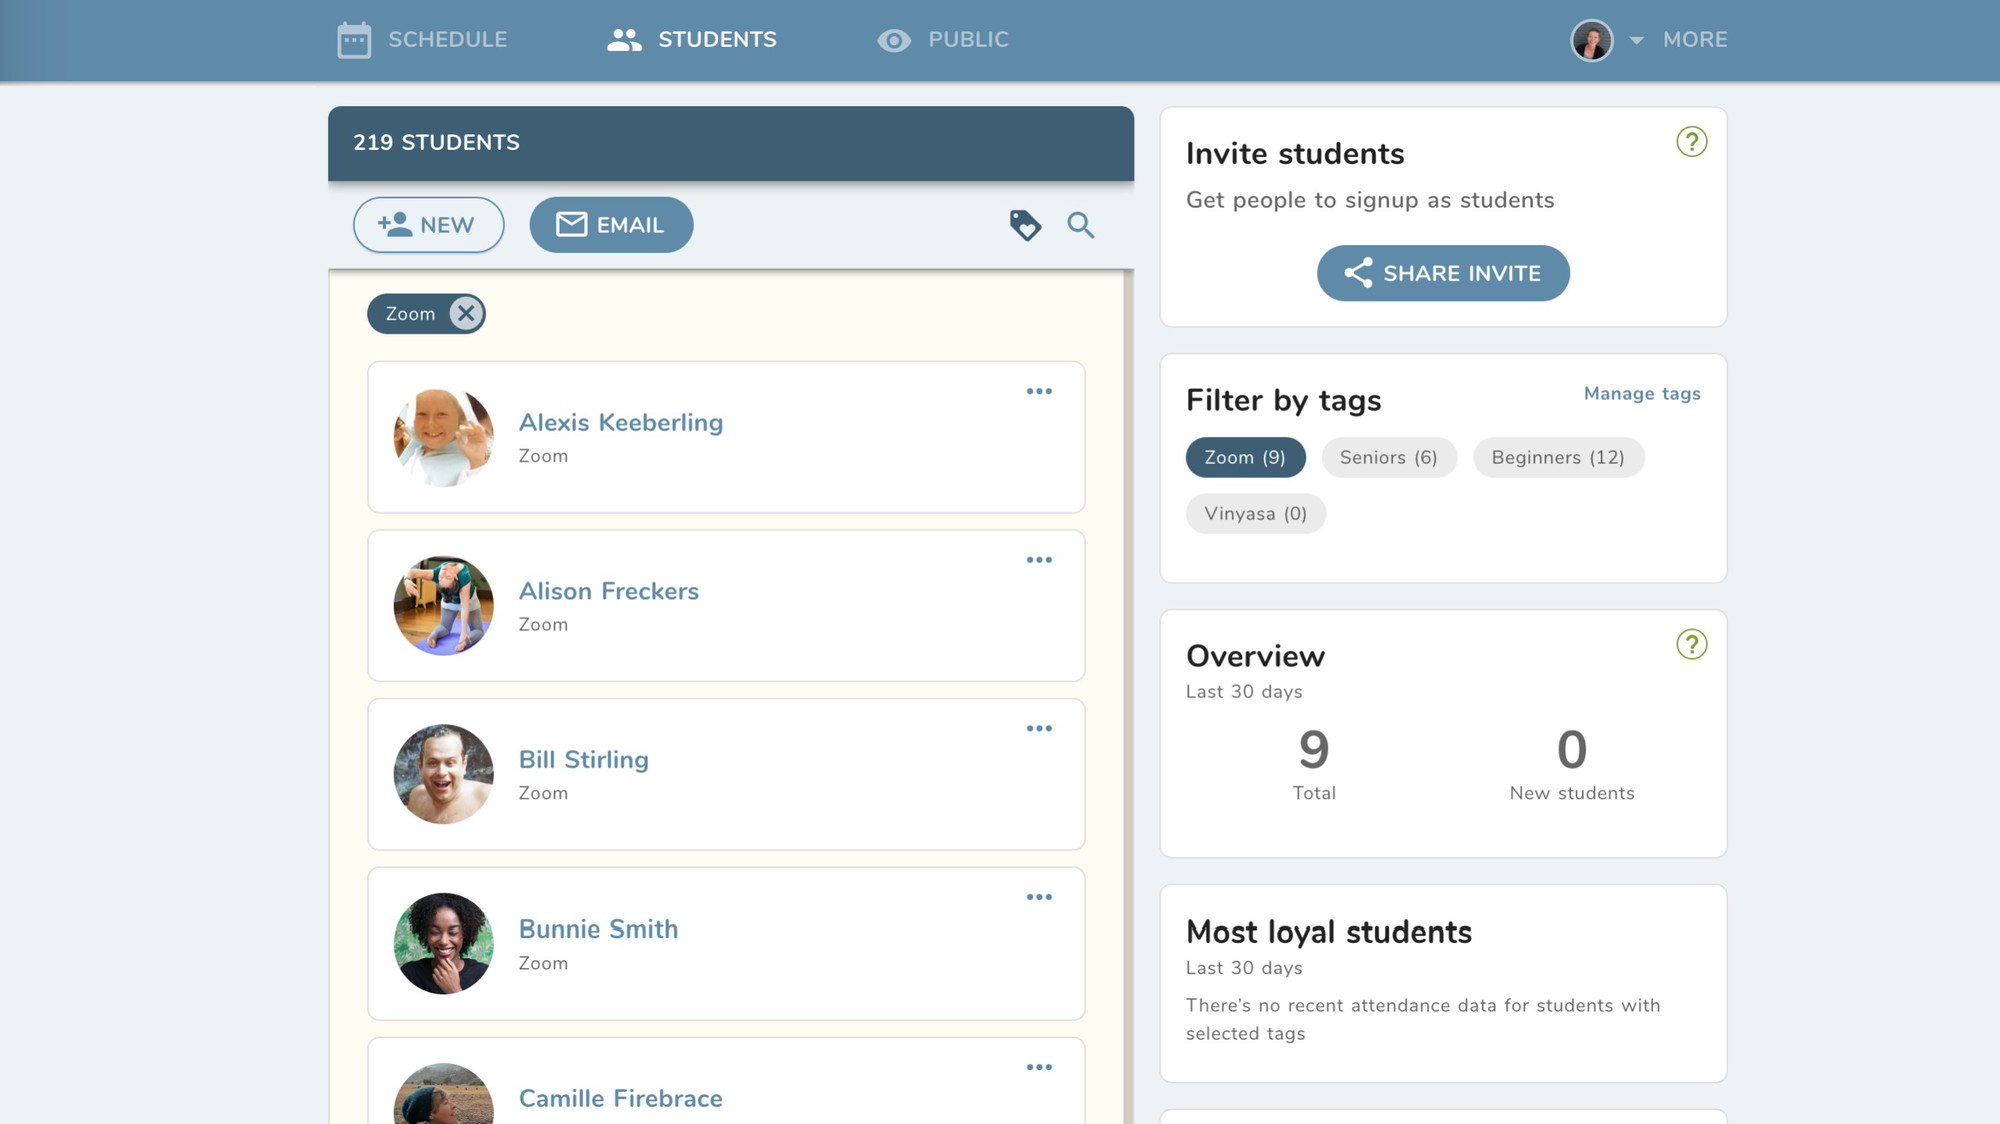
Task: Click the Public eye icon
Action: point(894,40)
